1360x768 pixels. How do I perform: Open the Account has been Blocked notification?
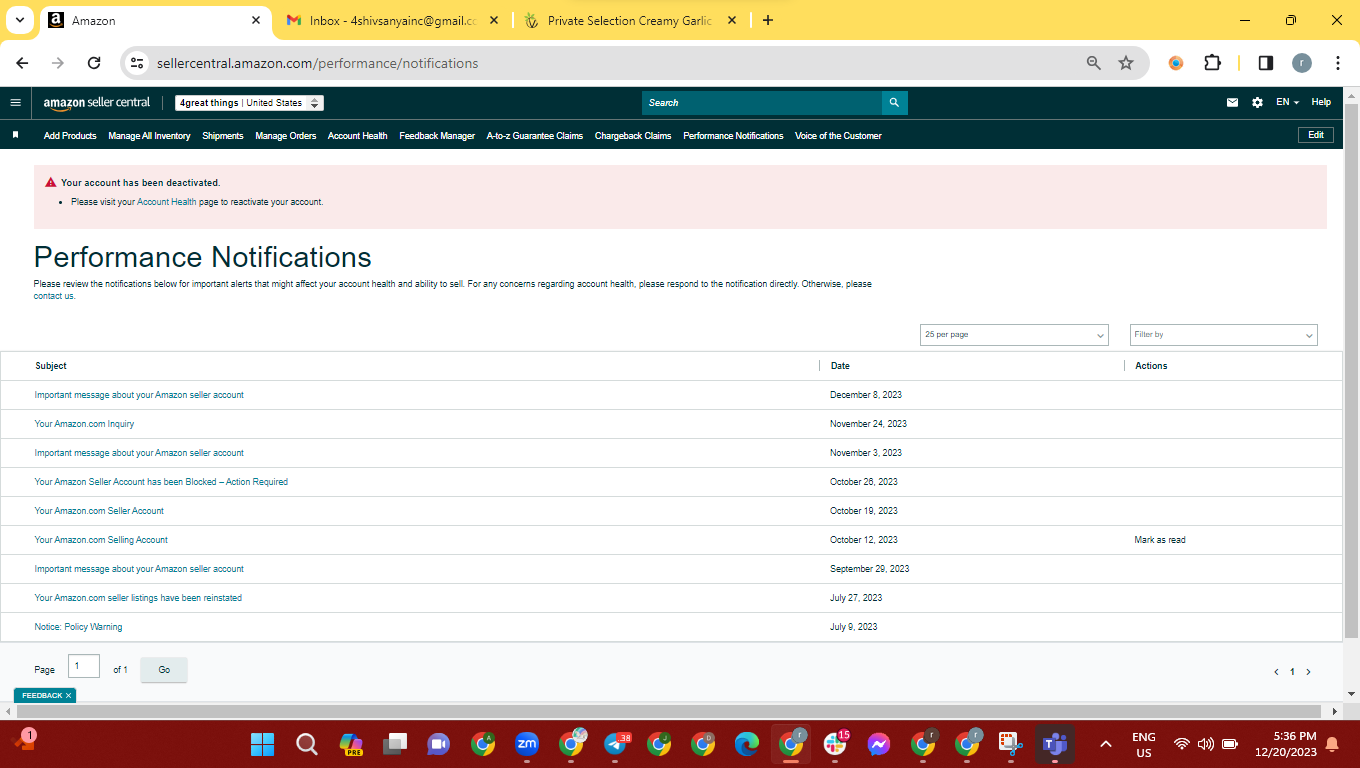point(161,482)
